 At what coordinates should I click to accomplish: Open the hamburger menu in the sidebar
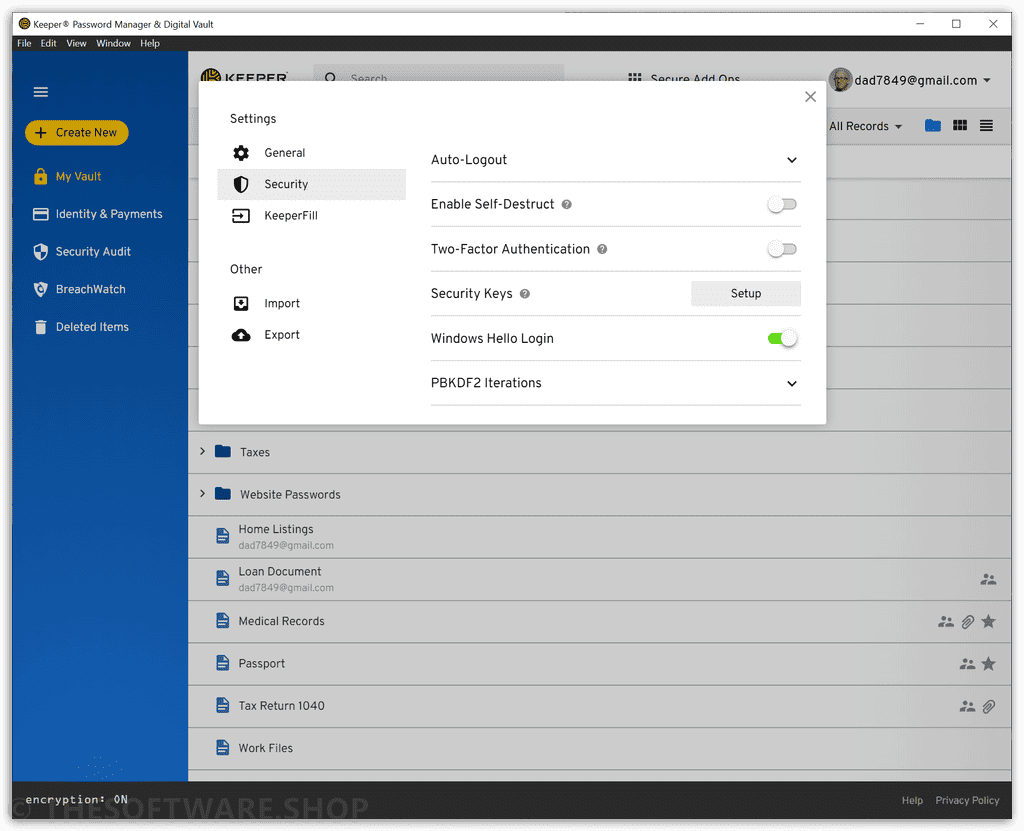pos(40,92)
